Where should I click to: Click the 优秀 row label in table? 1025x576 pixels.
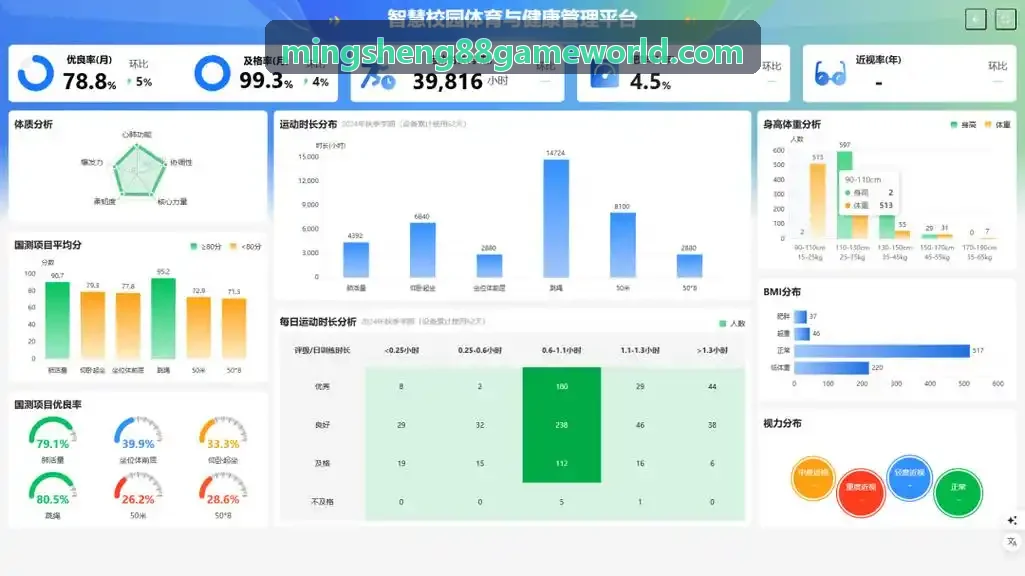click(x=322, y=386)
